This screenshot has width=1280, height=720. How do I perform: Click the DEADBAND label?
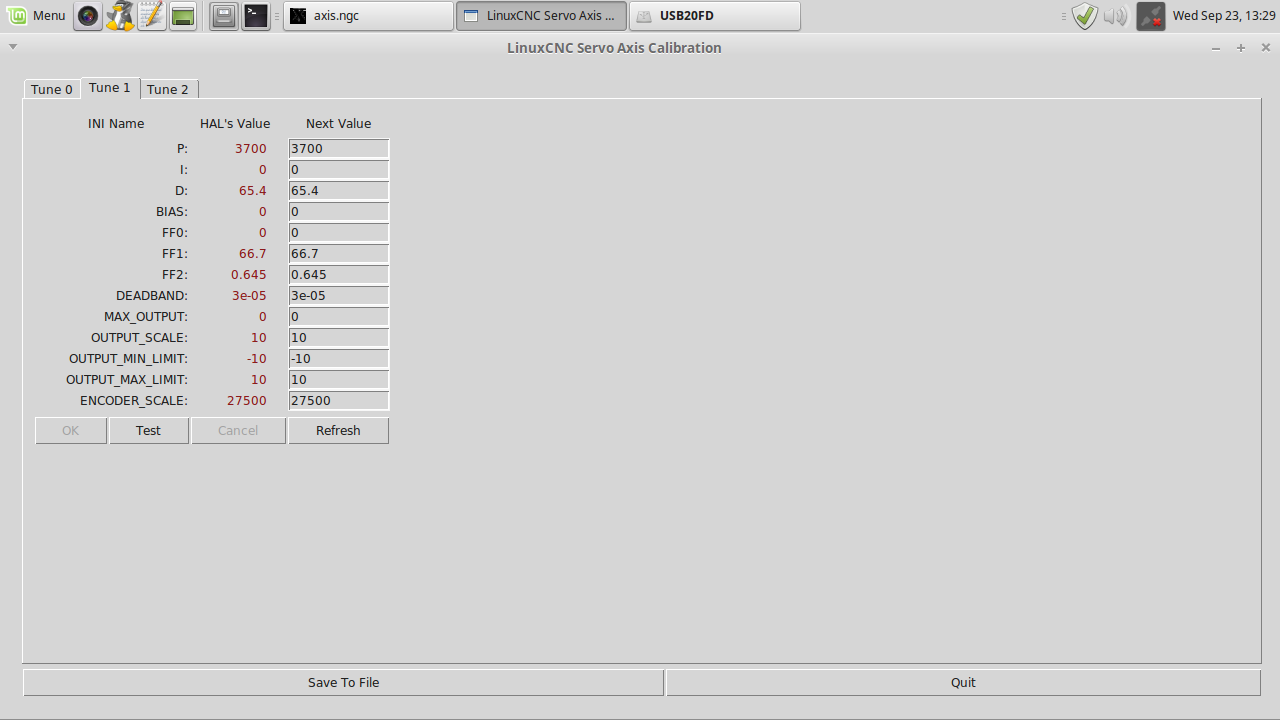click(152, 295)
